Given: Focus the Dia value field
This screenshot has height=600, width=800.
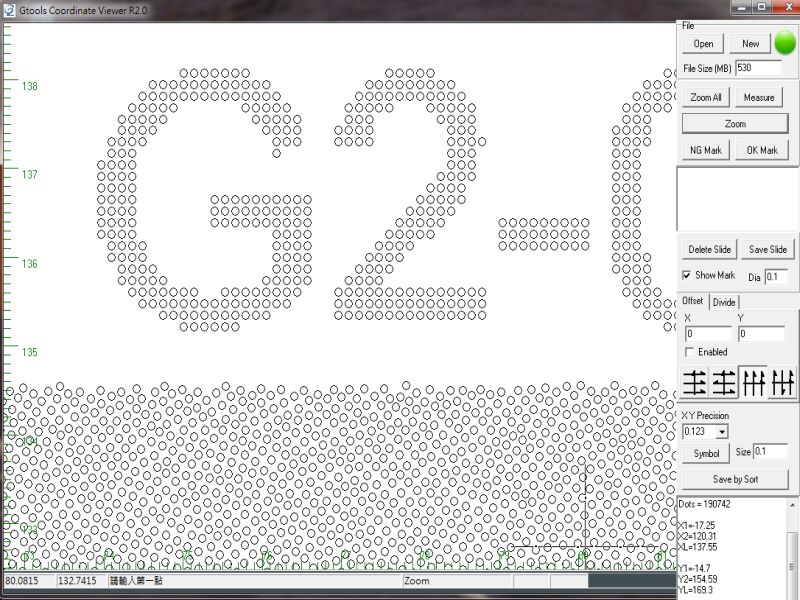Looking at the screenshot, I should 776,277.
